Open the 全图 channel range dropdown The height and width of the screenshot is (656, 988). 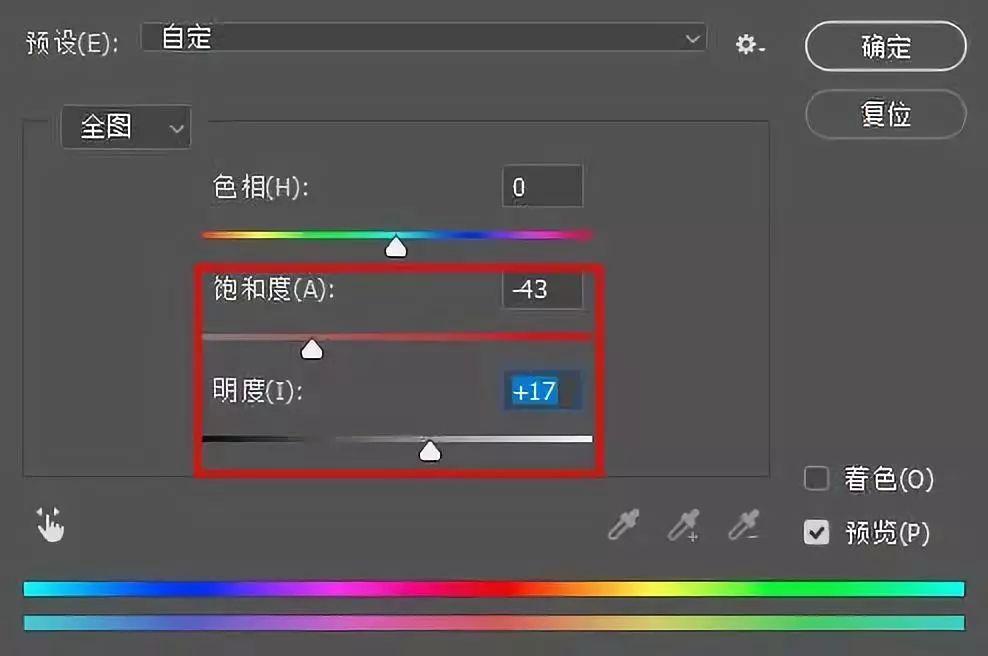click(126, 127)
